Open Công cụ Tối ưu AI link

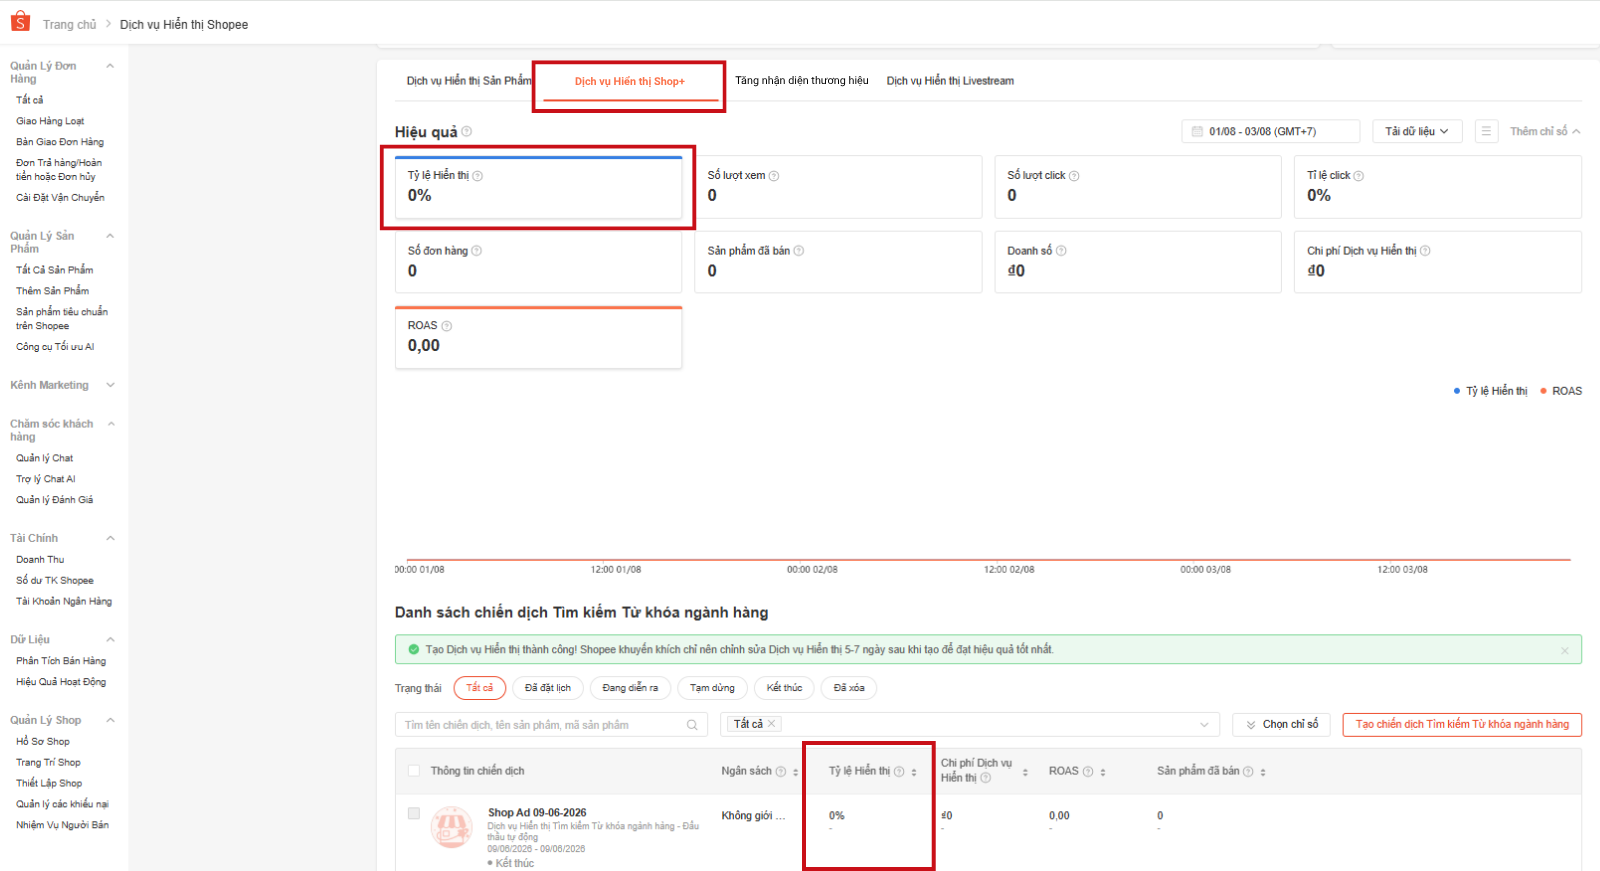pos(55,347)
